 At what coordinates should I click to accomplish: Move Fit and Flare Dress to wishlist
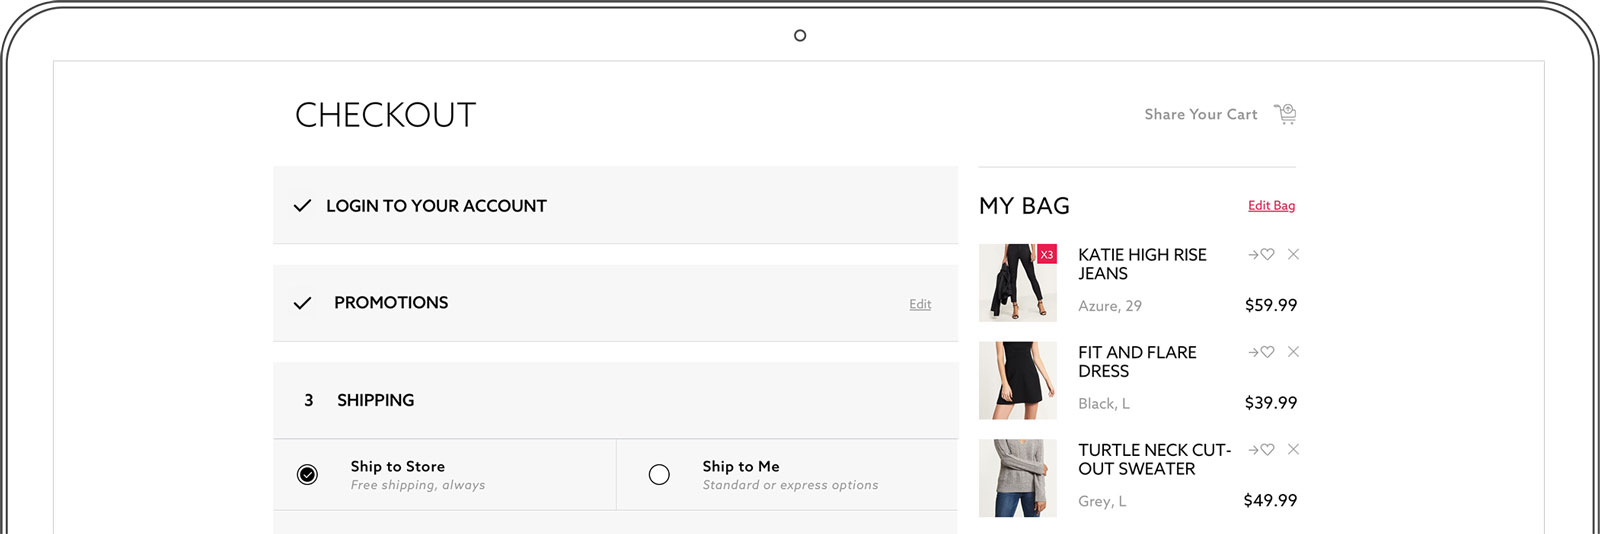click(x=1261, y=352)
